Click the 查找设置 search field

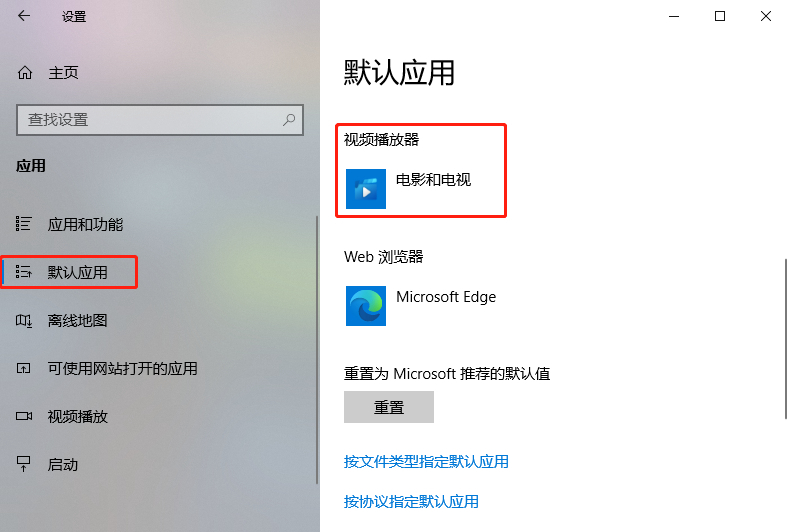[x=160, y=120]
